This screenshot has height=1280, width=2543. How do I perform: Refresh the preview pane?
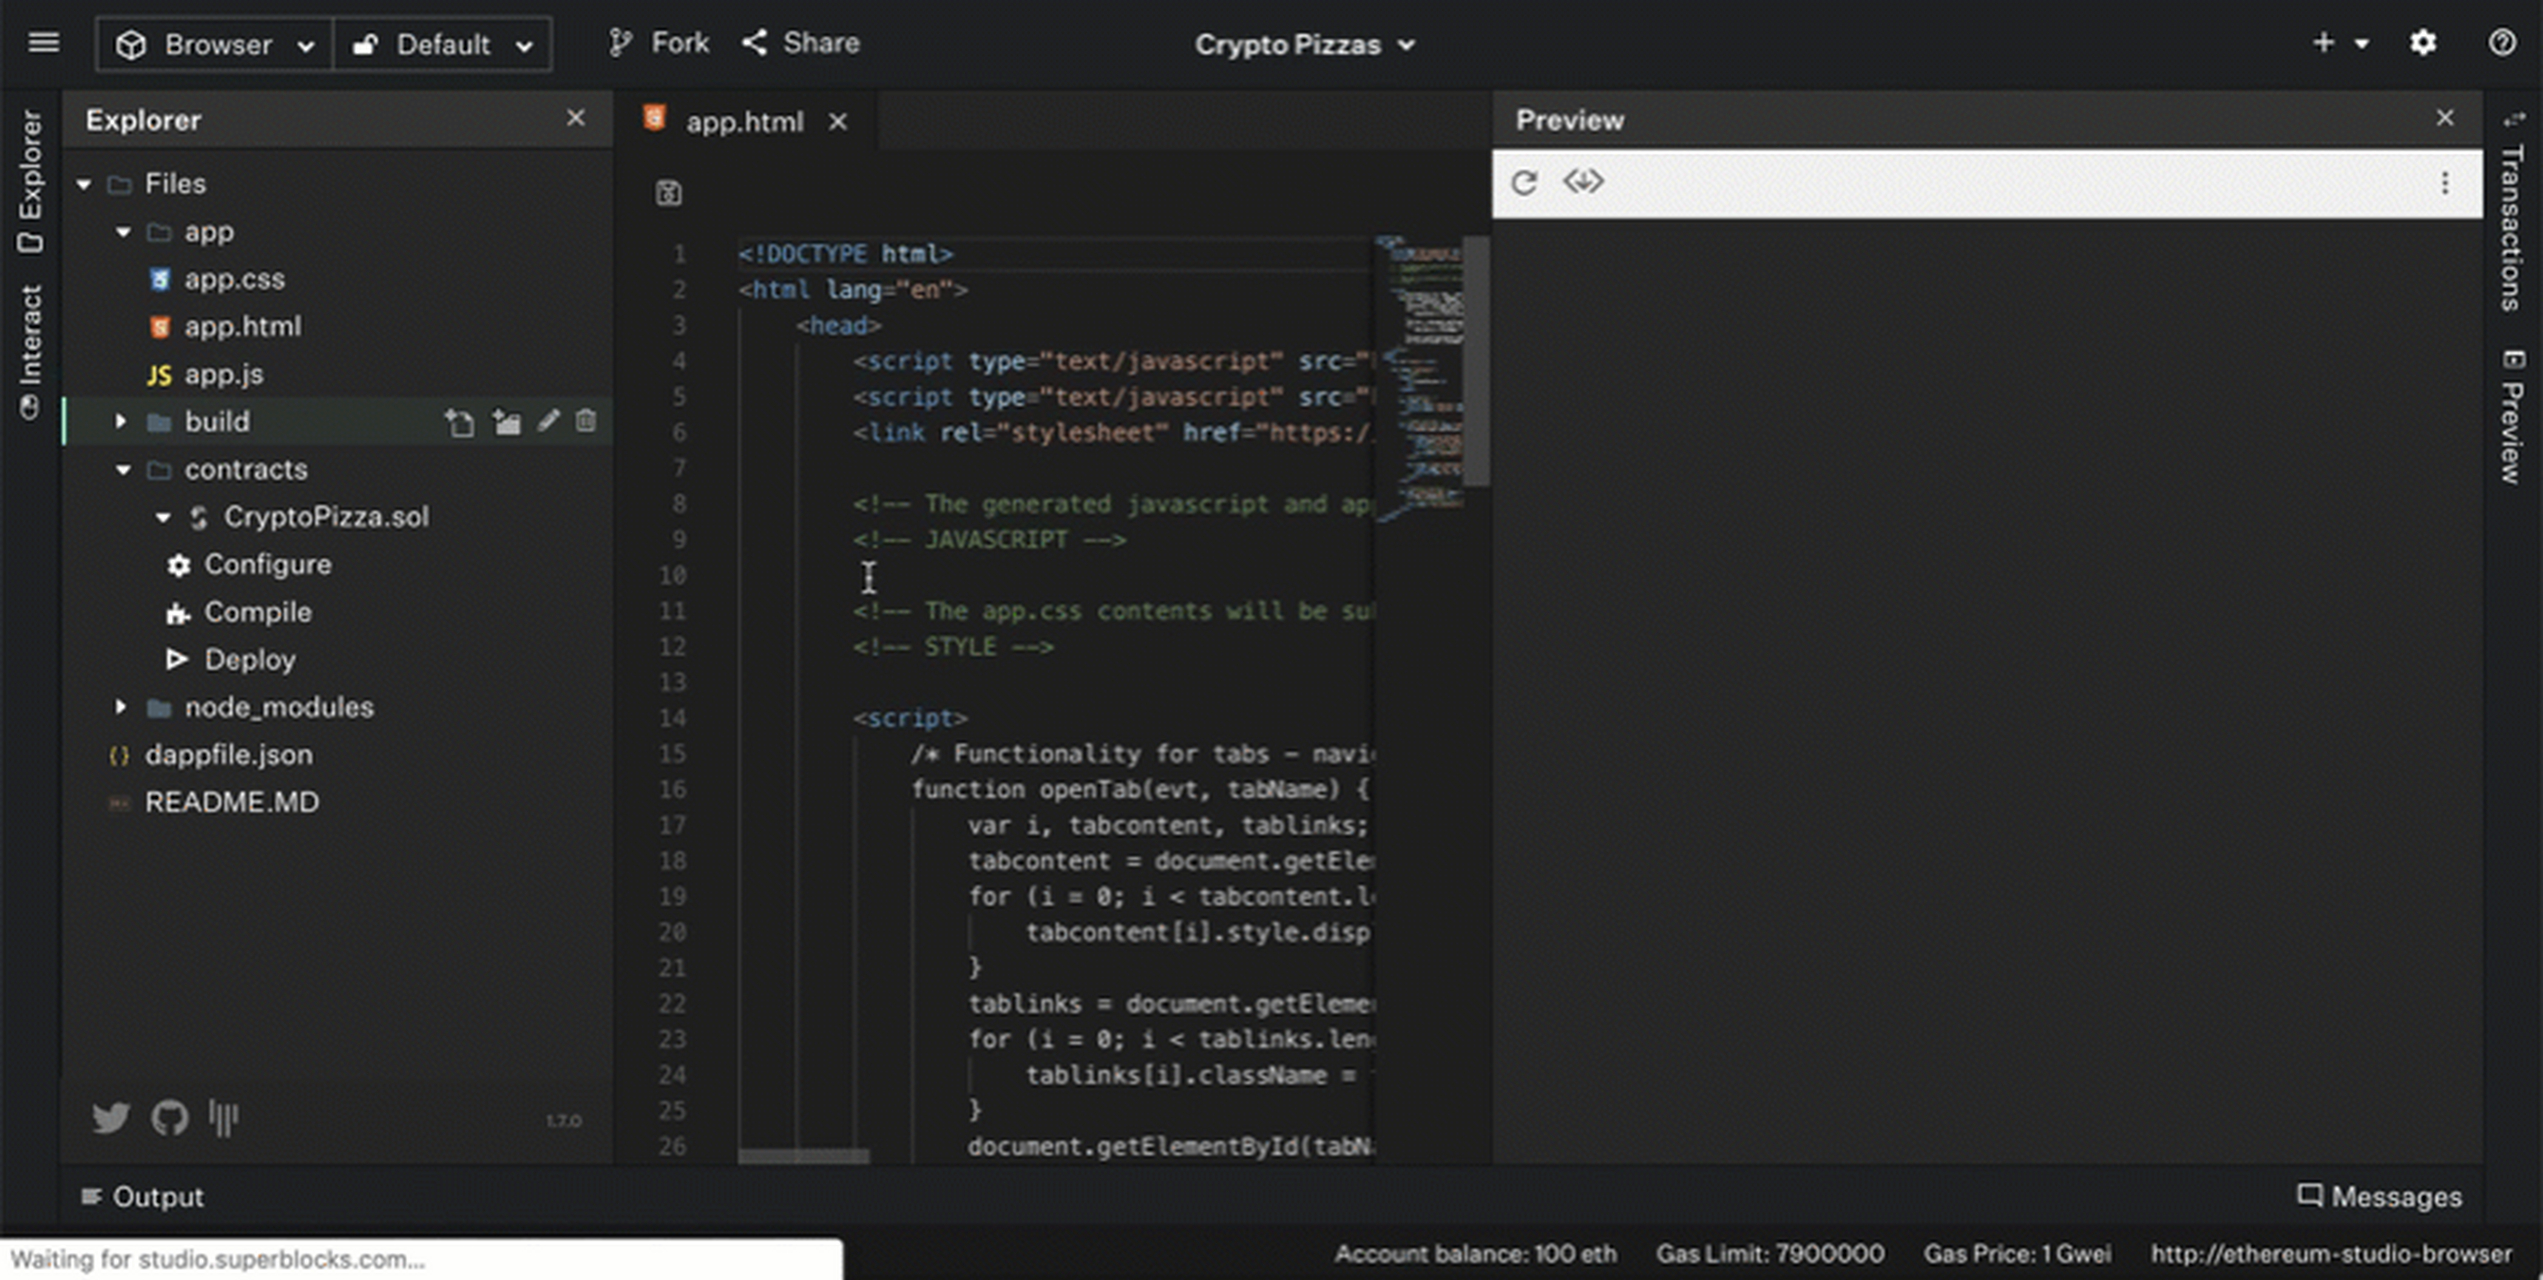tap(1524, 182)
